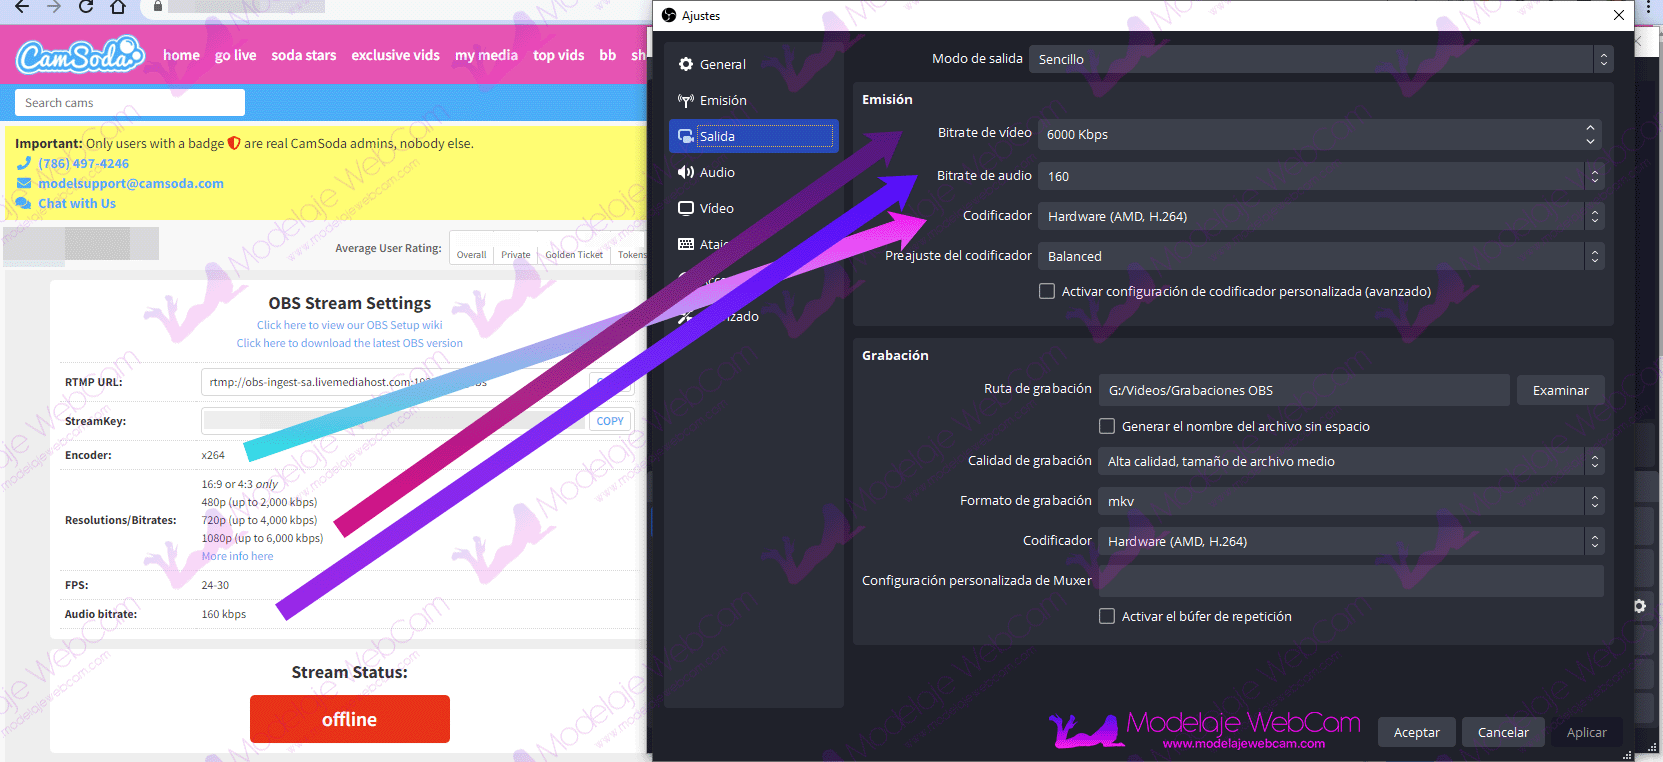Click Cancelar button
The width and height of the screenshot is (1663, 762).
click(1503, 732)
